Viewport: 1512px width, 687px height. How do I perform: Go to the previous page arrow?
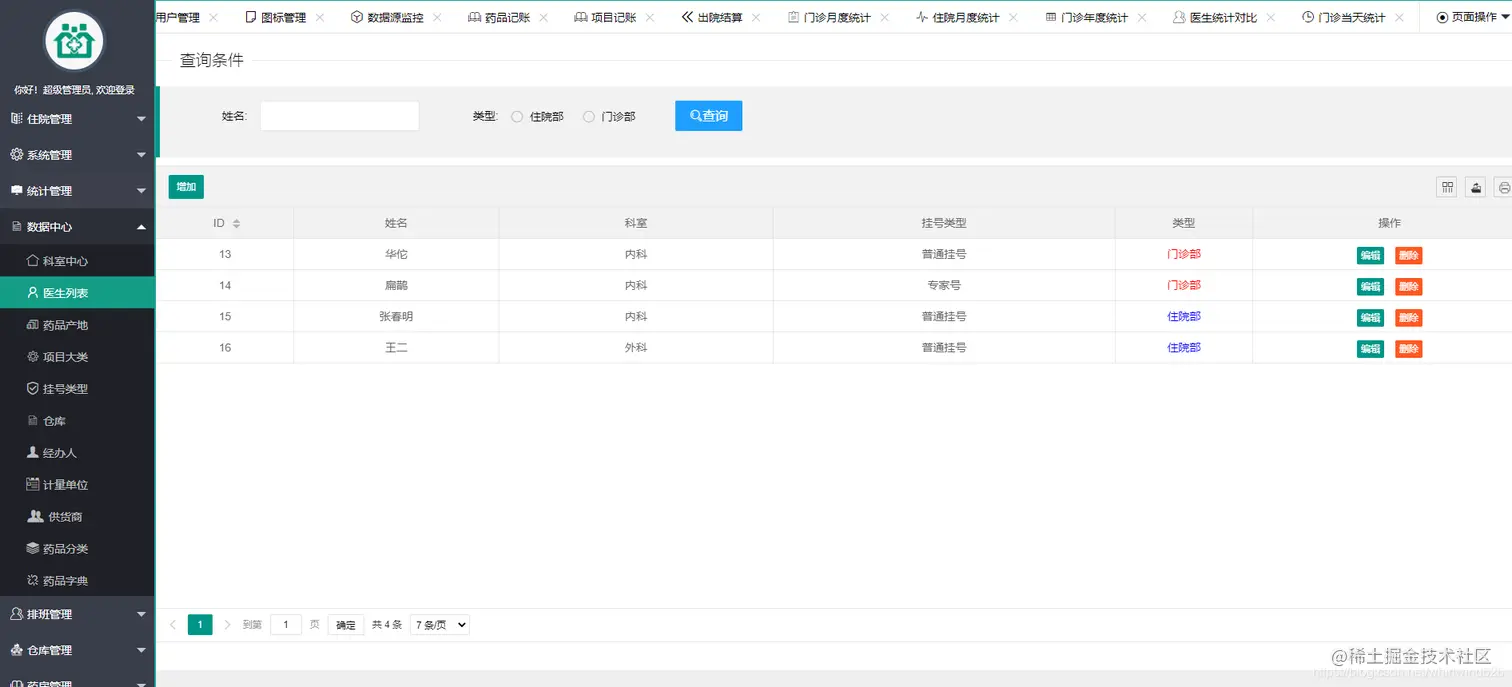173,625
